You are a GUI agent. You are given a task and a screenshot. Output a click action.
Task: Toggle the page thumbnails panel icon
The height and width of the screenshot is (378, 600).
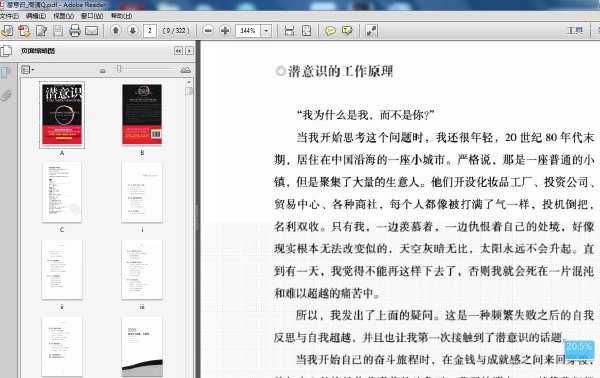pos(6,51)
